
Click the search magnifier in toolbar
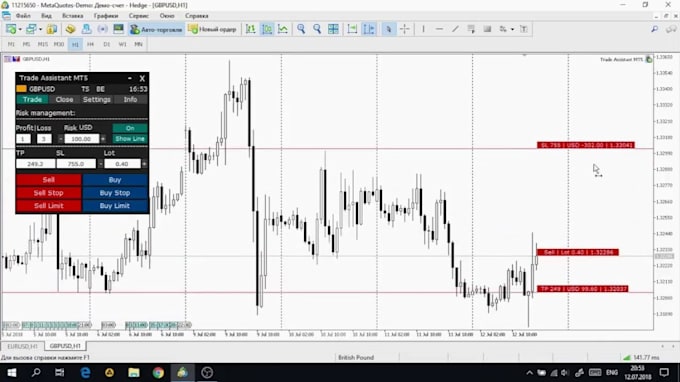point(654,29)
